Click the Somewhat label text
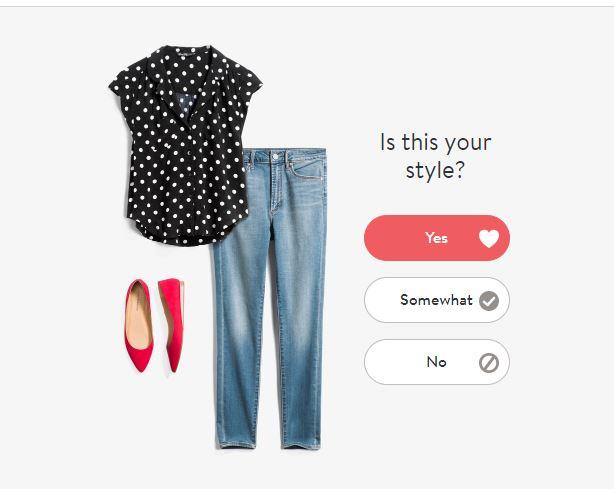Screen dimensions: 614x489 pyautogui.click(x=436, y=300)
